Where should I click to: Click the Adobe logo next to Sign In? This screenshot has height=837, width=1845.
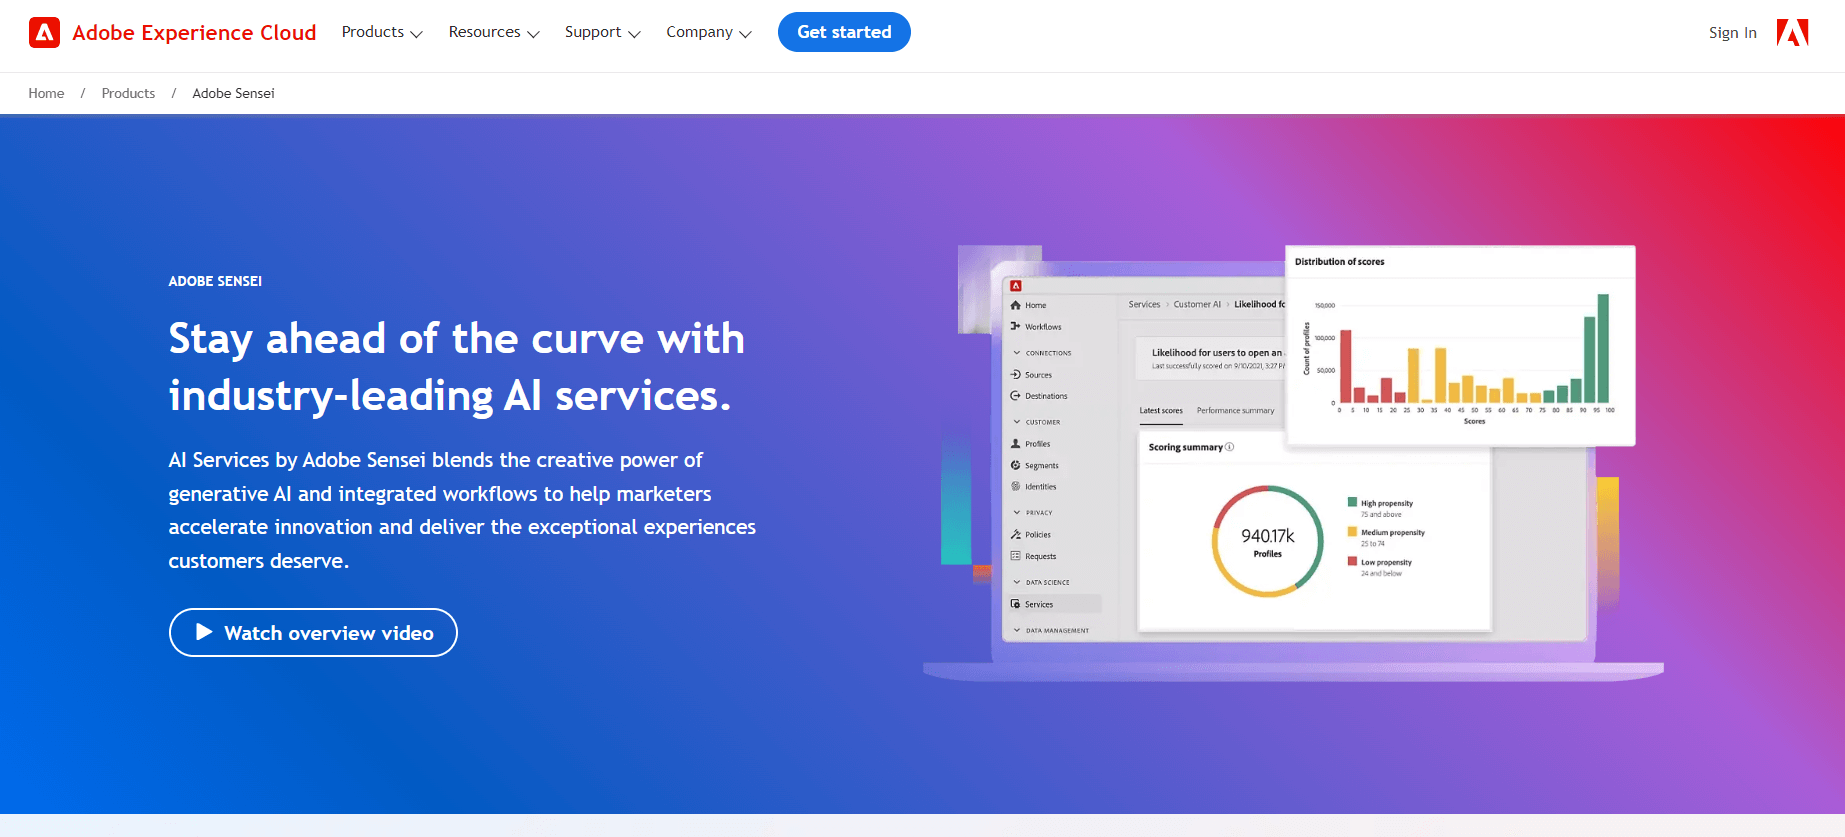tap(1792, 33)
